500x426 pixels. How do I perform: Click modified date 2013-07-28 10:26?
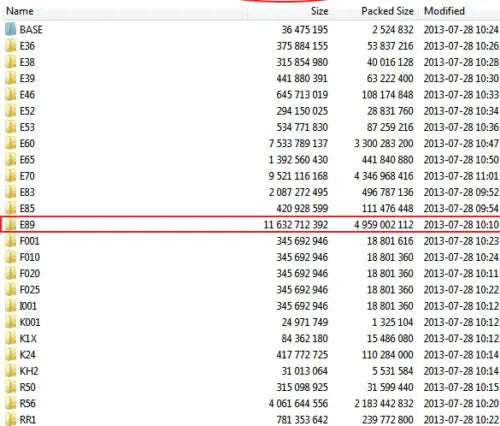(461, 46)
